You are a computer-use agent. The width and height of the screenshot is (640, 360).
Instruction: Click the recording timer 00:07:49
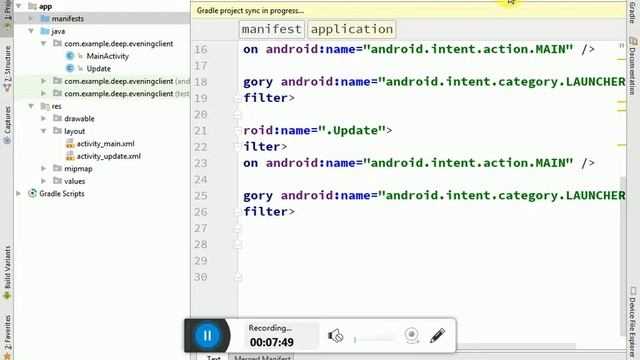tap(271, 342)
